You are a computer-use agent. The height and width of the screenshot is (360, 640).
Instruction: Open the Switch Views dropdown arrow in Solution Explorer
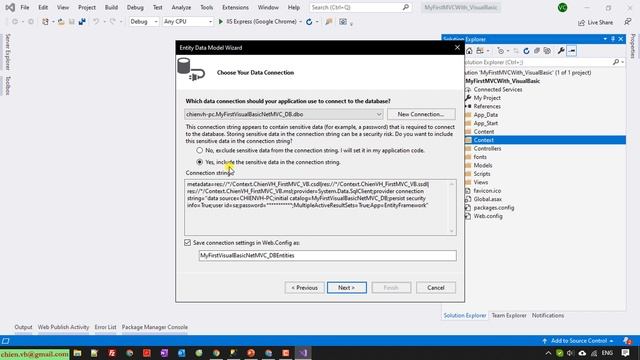click(x=488, y=51)
